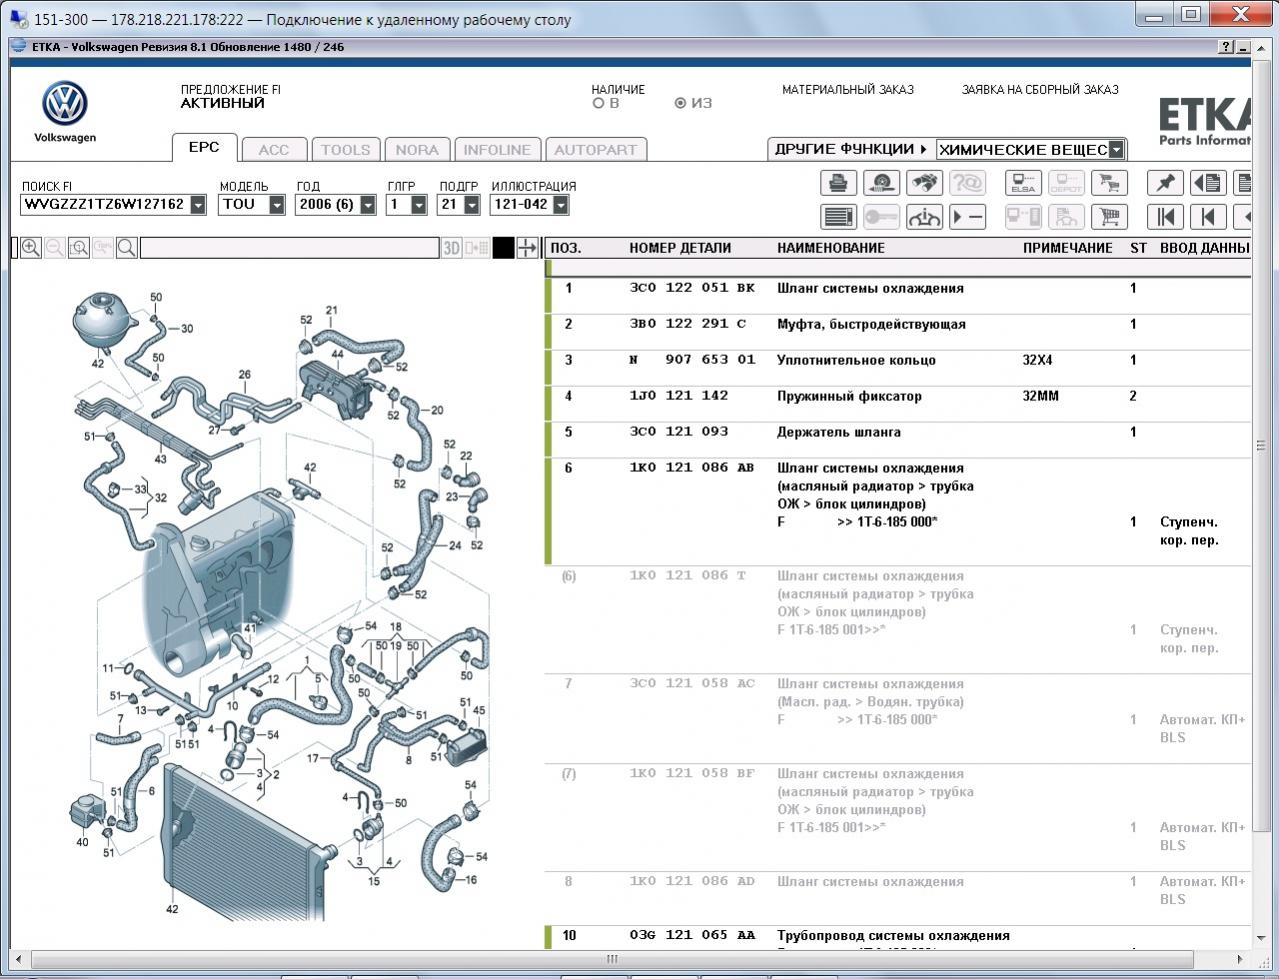Click the document with left arrow icon
The height and width of the screenshot is (979, 1279).
1208,183
